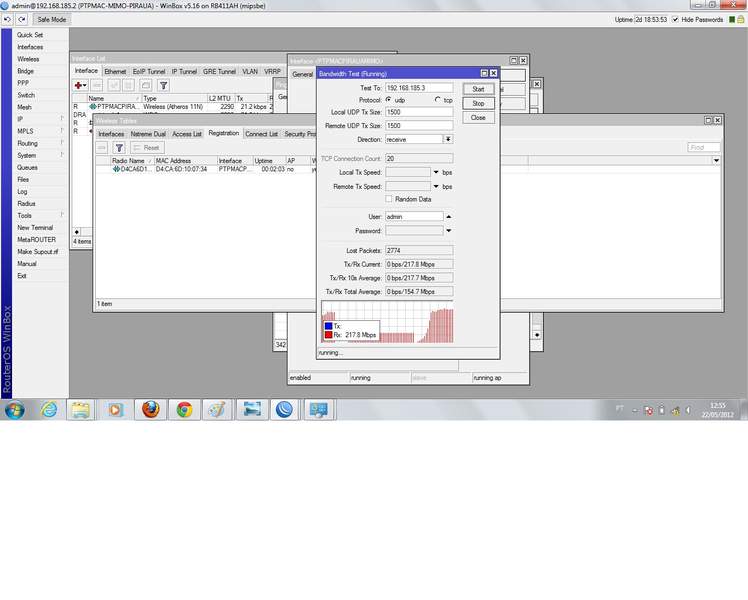The image size is (748, 600).
Task: Expand the Tools submenu in sidebar
Action: click(62, 215)
